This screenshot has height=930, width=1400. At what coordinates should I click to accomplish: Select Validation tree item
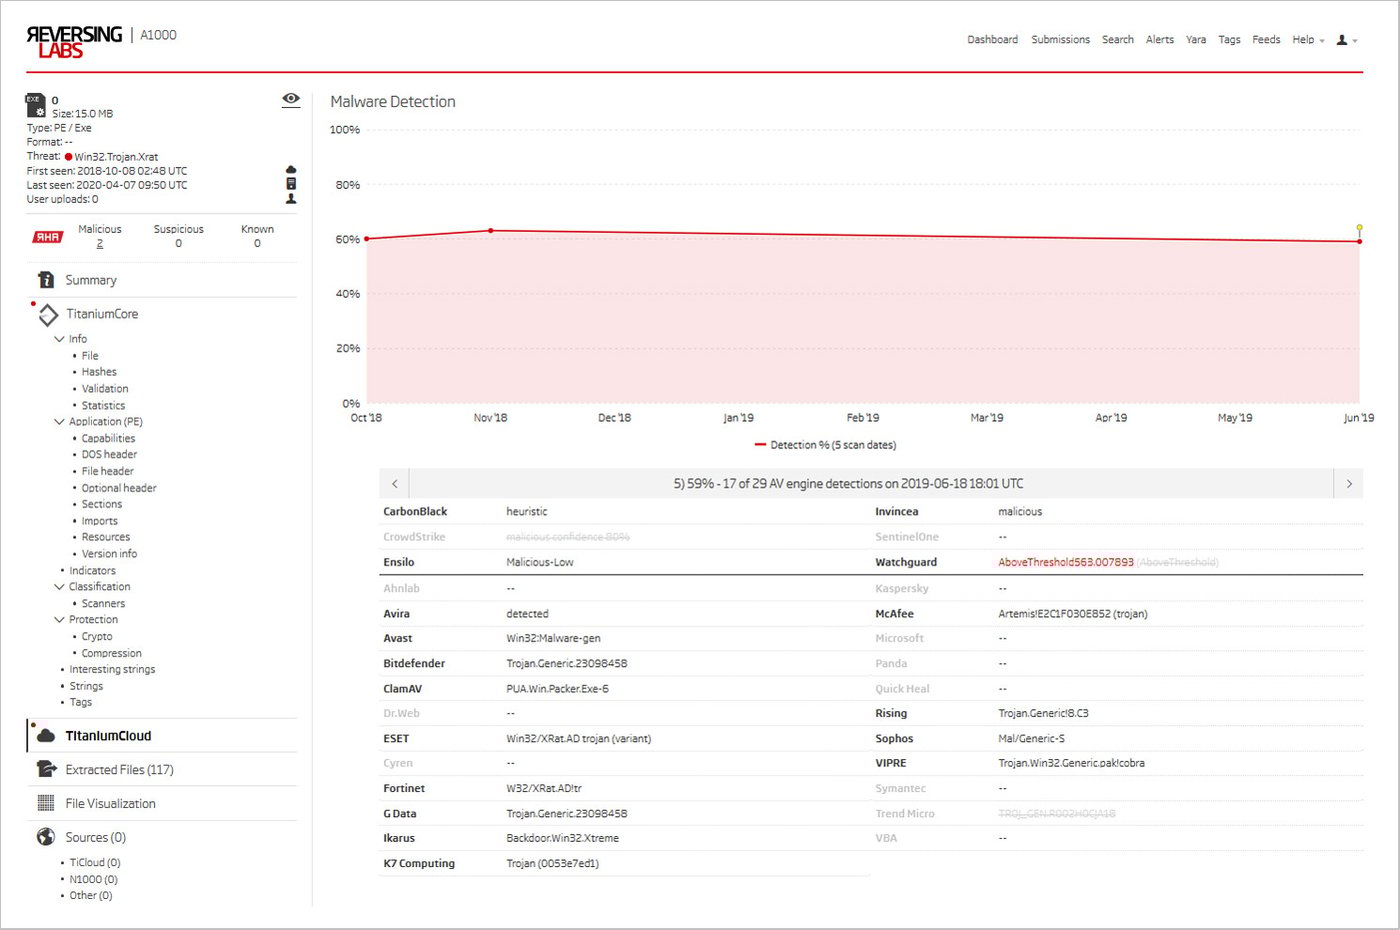click(105, 389)
